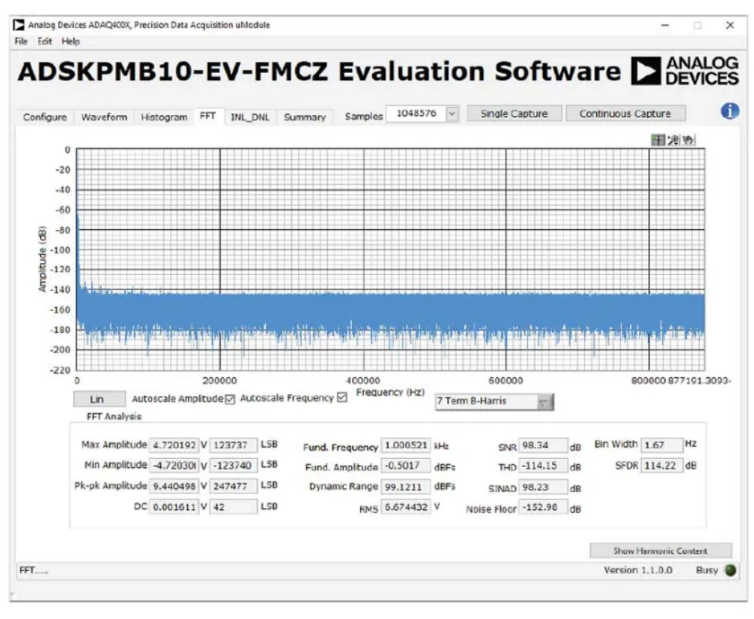This screenshot has width=754, height=619.
Task: Click the Noise Floor value -152.98
Action: point(543,507)
